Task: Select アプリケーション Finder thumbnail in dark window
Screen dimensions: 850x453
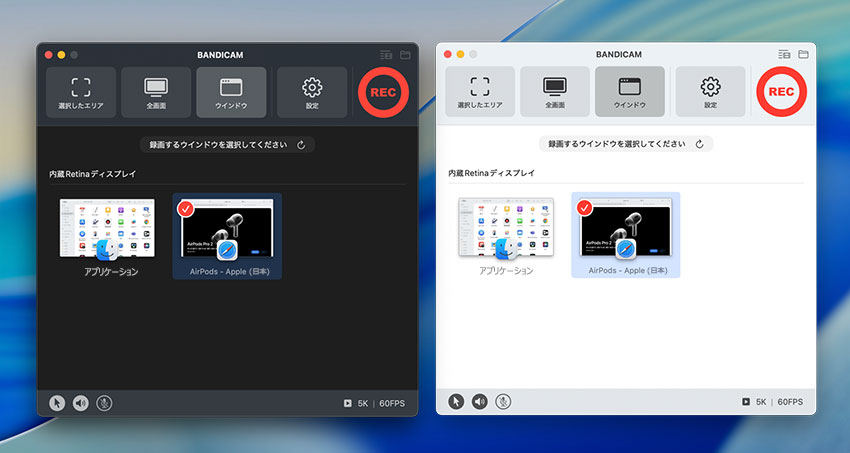Action: 111,236
